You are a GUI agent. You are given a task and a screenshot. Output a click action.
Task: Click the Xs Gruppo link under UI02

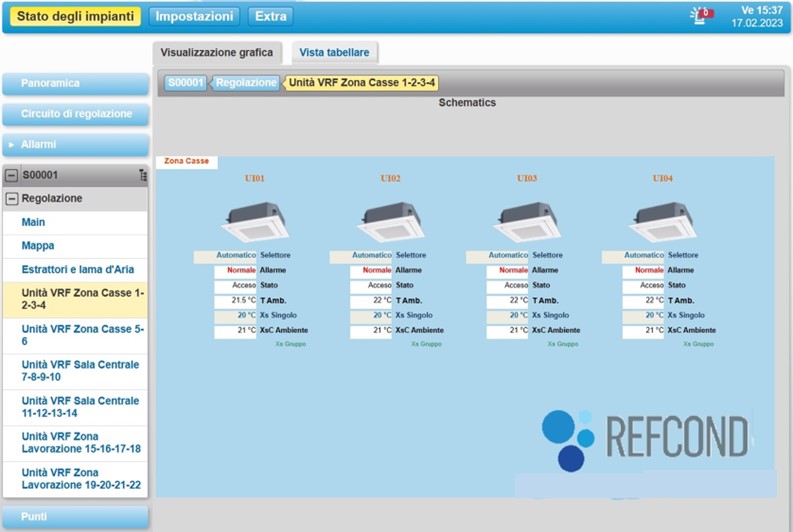(x=426, y=344)
